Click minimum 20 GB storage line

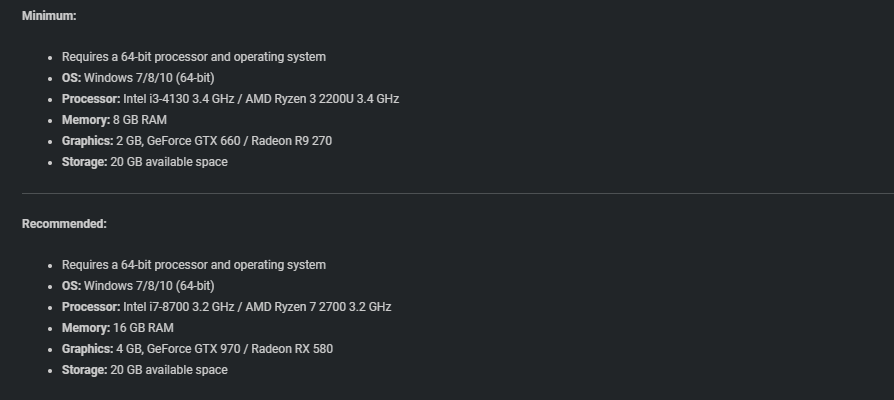(x=145, y=162)
